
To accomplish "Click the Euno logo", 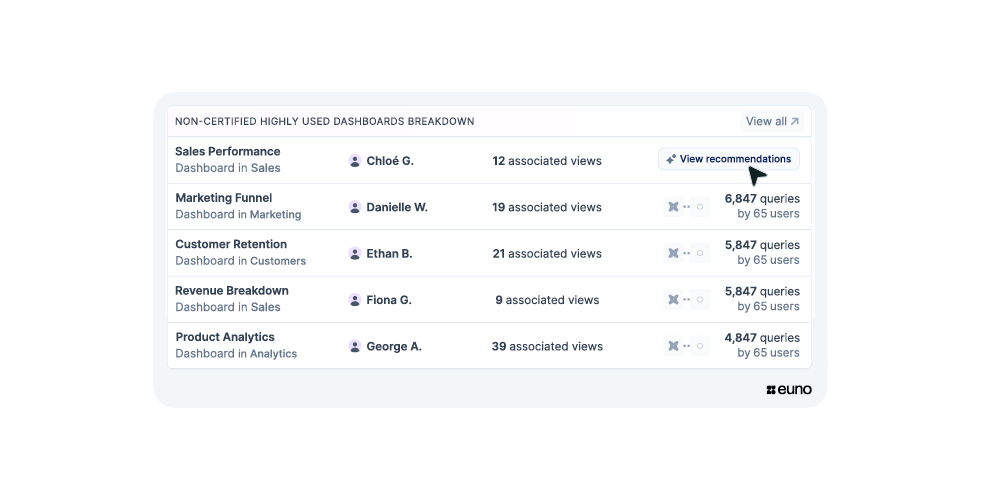I will click(789, 390).
